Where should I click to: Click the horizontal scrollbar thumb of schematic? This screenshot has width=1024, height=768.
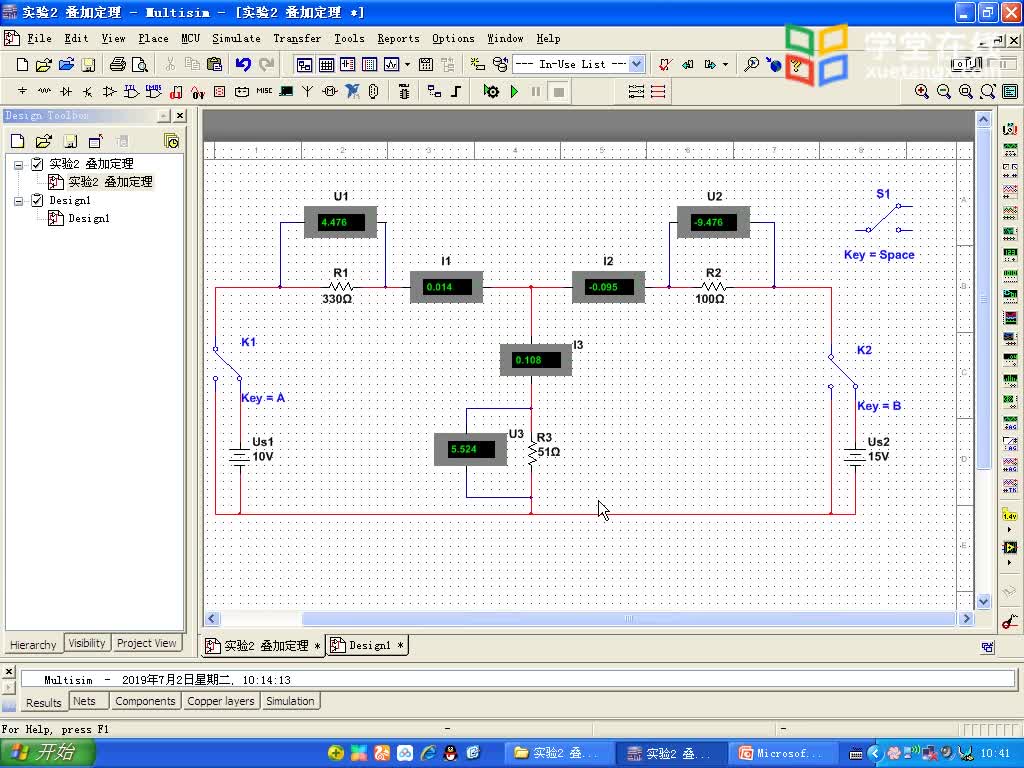(628, 618)
